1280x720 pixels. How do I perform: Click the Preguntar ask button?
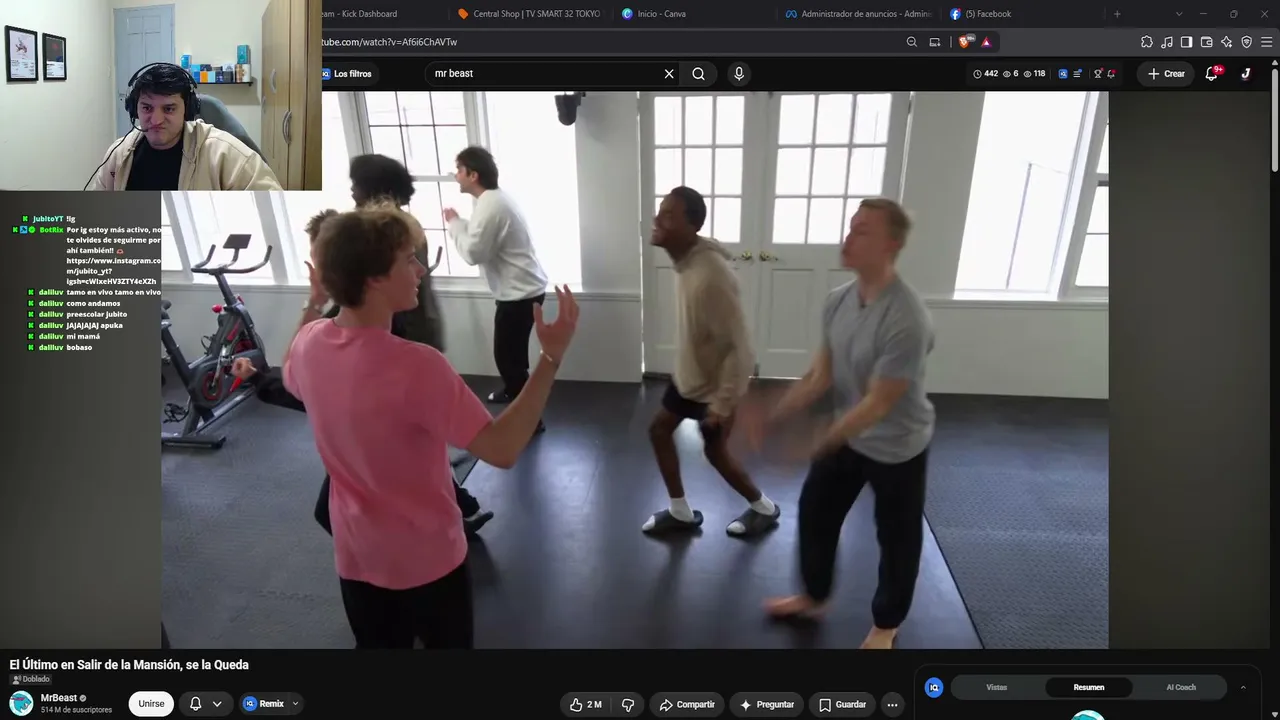(767, 705)
